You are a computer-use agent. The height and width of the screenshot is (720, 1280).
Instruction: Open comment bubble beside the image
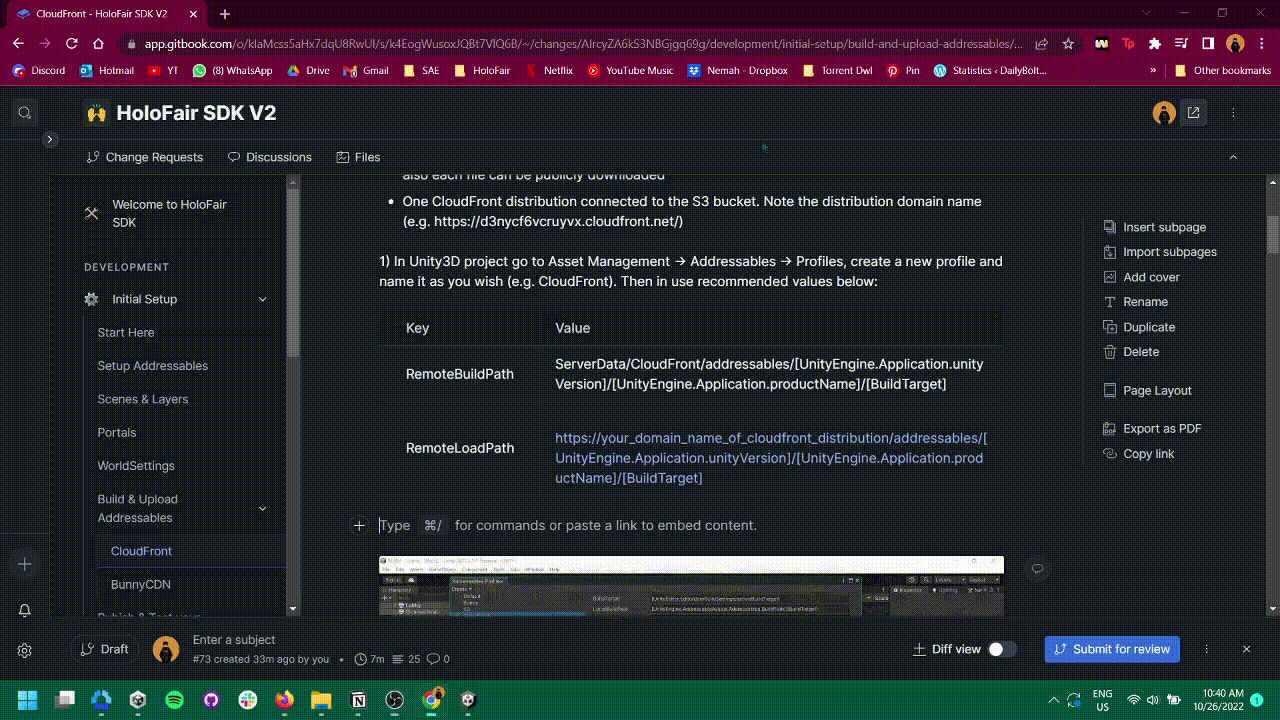coord(1037,569)
